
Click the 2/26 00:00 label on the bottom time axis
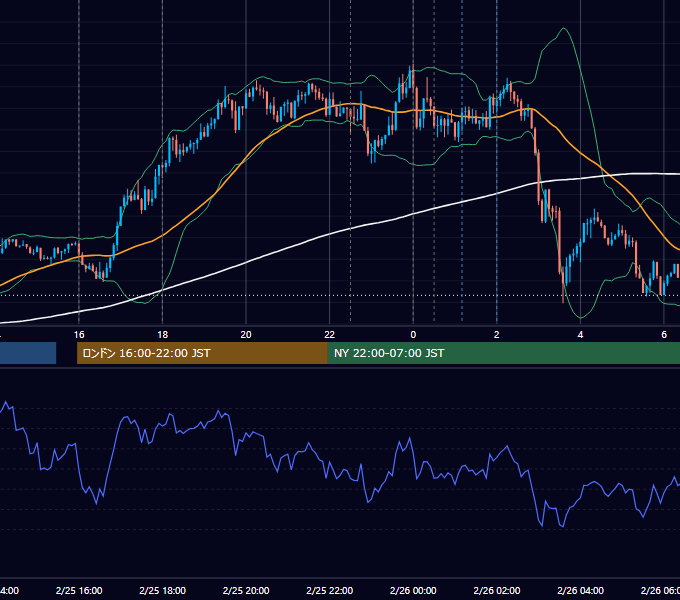pos(413,590)
